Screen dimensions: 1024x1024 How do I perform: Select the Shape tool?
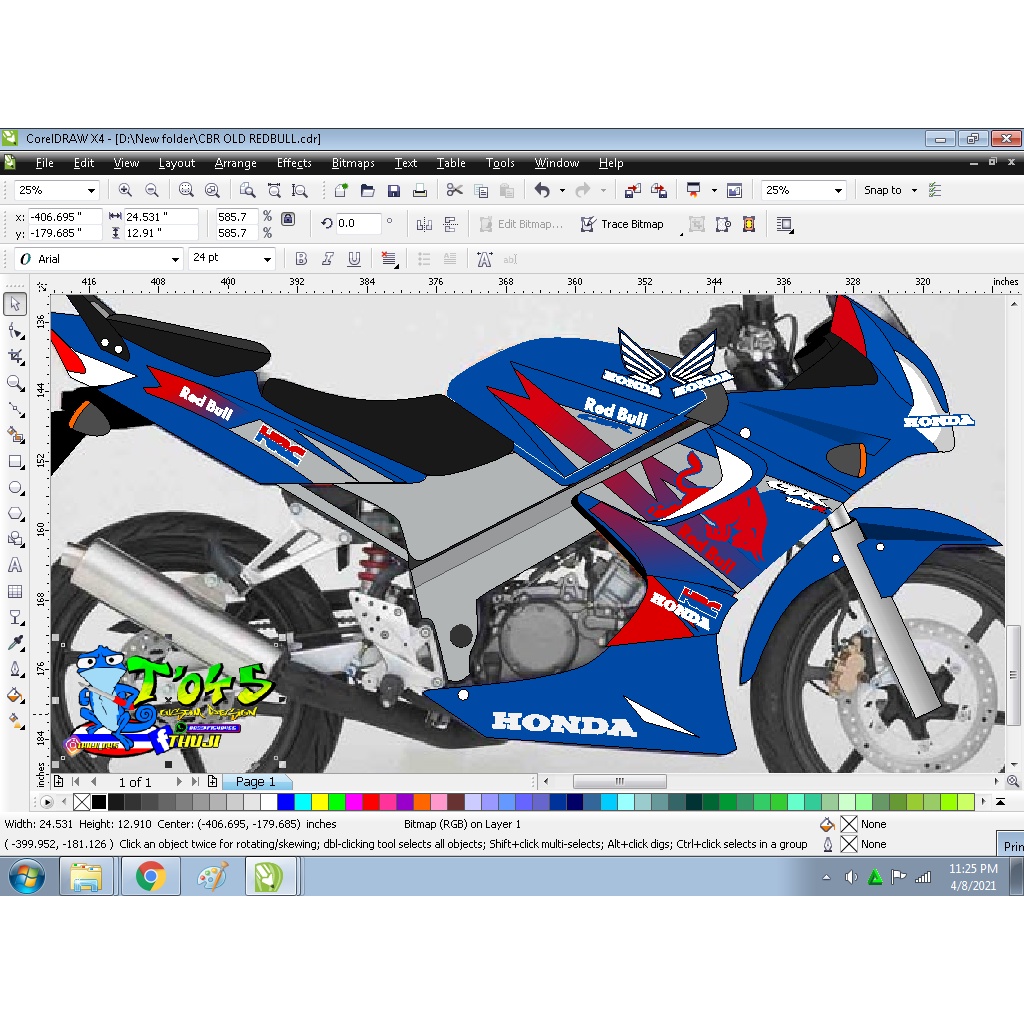click(15, 331)
